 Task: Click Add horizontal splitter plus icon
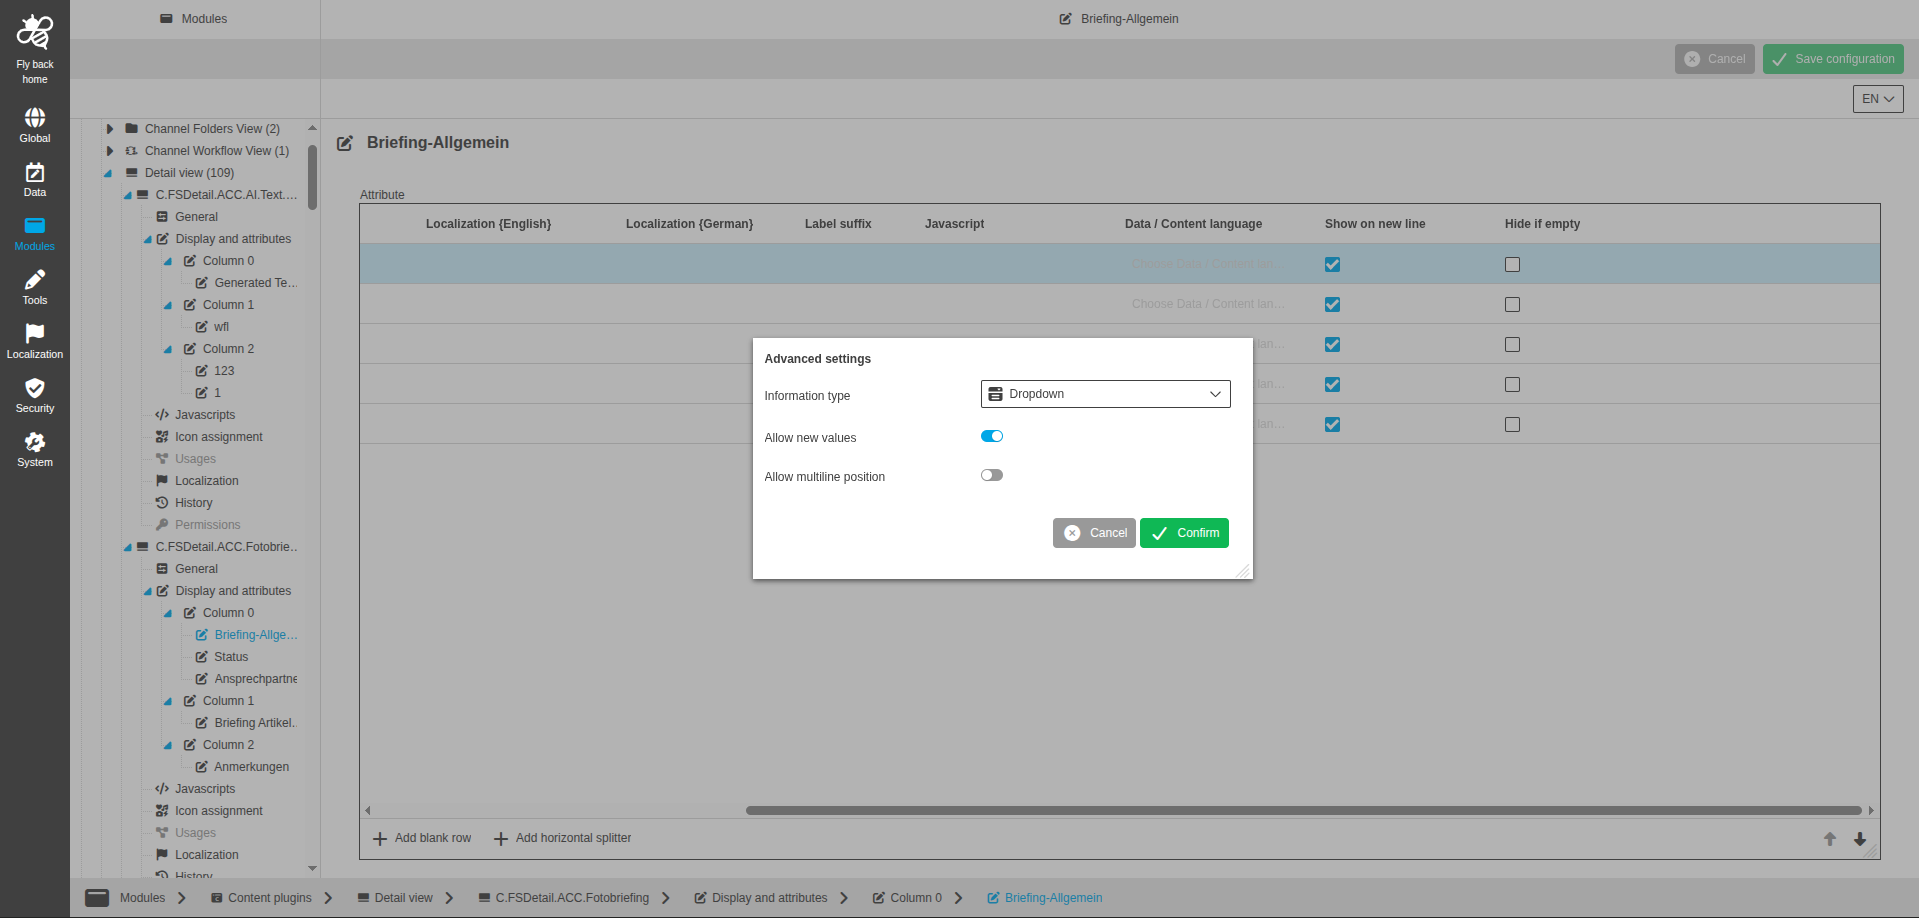(501, 839)
